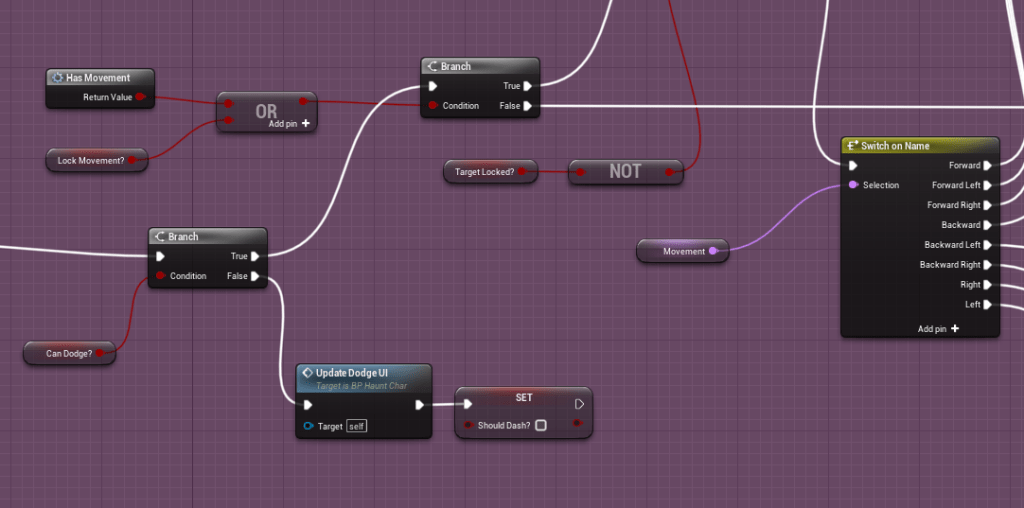Toggle the Should Dash? checkbox
This screenshot has height=508, width=1024.
pyautogui.click(x=540, y=425)
